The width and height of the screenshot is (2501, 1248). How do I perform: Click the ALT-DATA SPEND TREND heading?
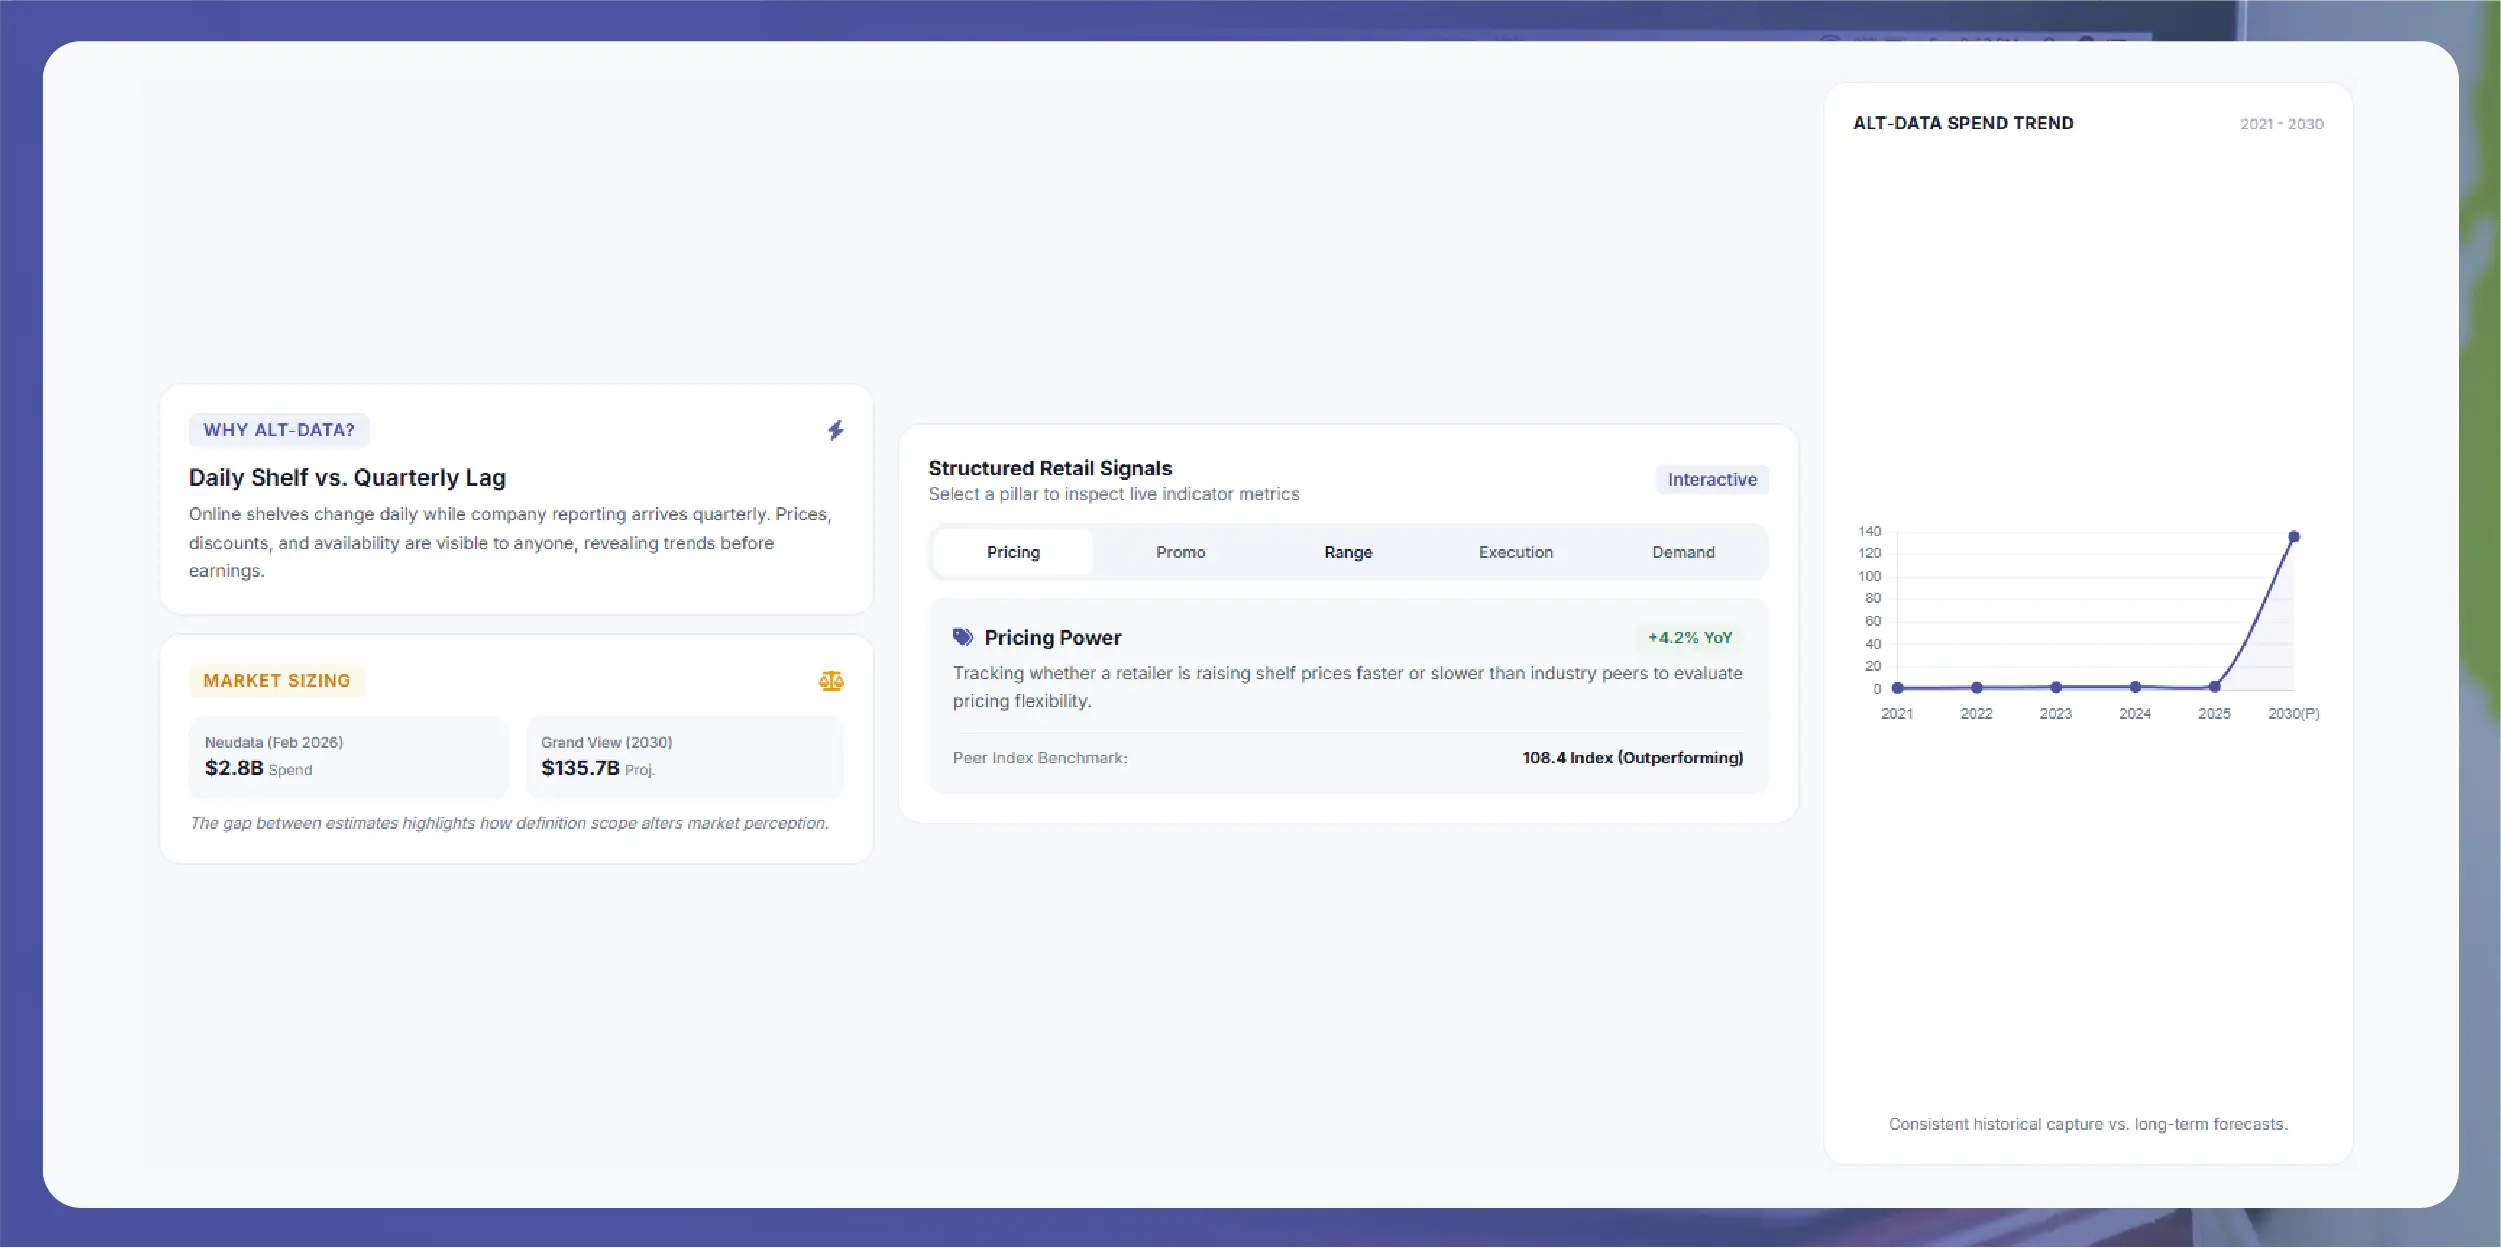pos(1963,123)
